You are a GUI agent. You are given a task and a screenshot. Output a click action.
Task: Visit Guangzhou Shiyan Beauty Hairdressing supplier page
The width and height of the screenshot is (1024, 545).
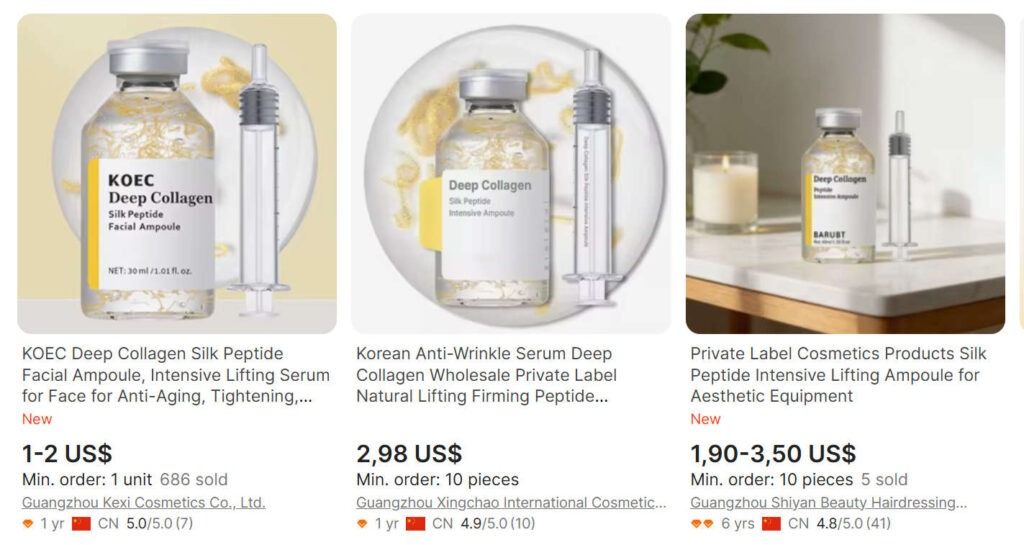point(828,503)
